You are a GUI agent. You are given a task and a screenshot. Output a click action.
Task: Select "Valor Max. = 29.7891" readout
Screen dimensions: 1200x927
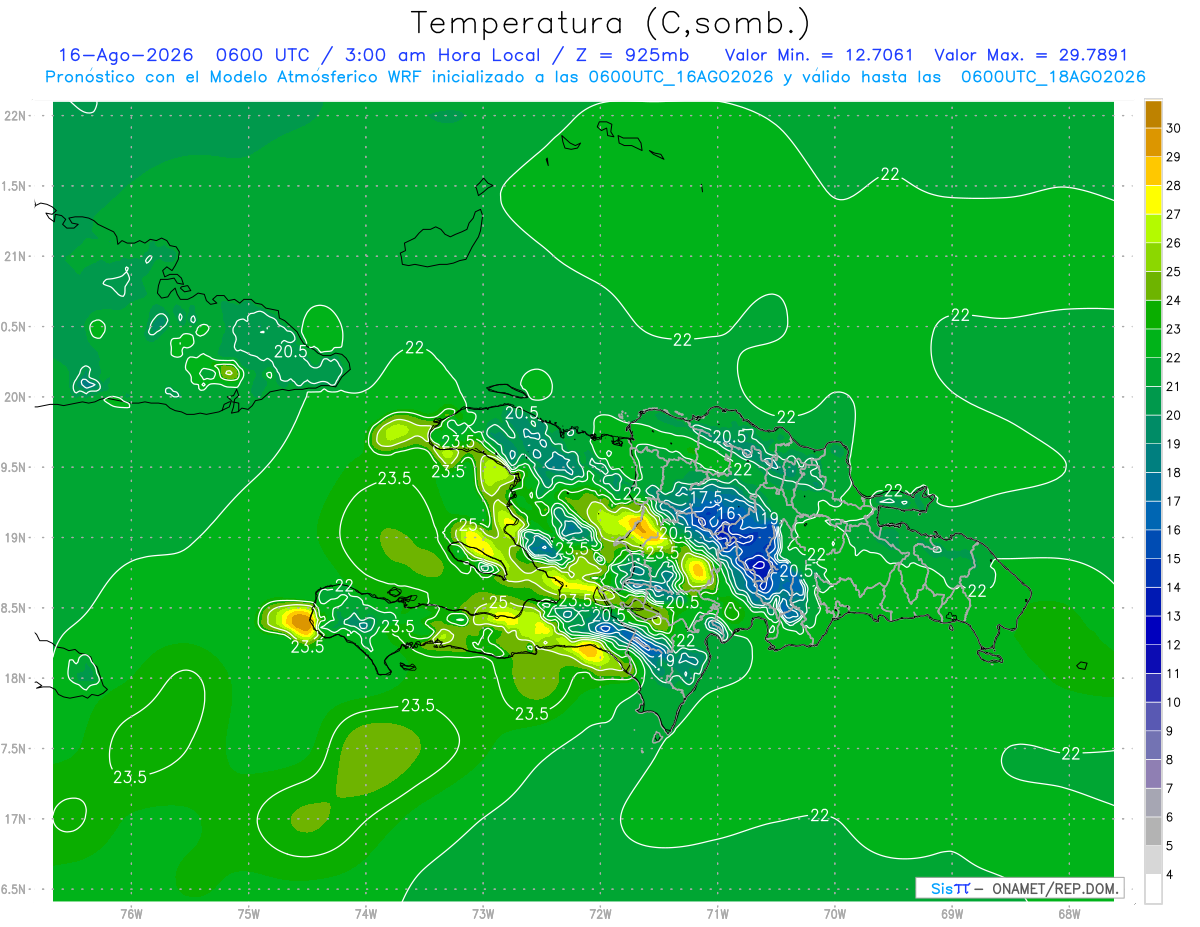(x=1030, y=56)
